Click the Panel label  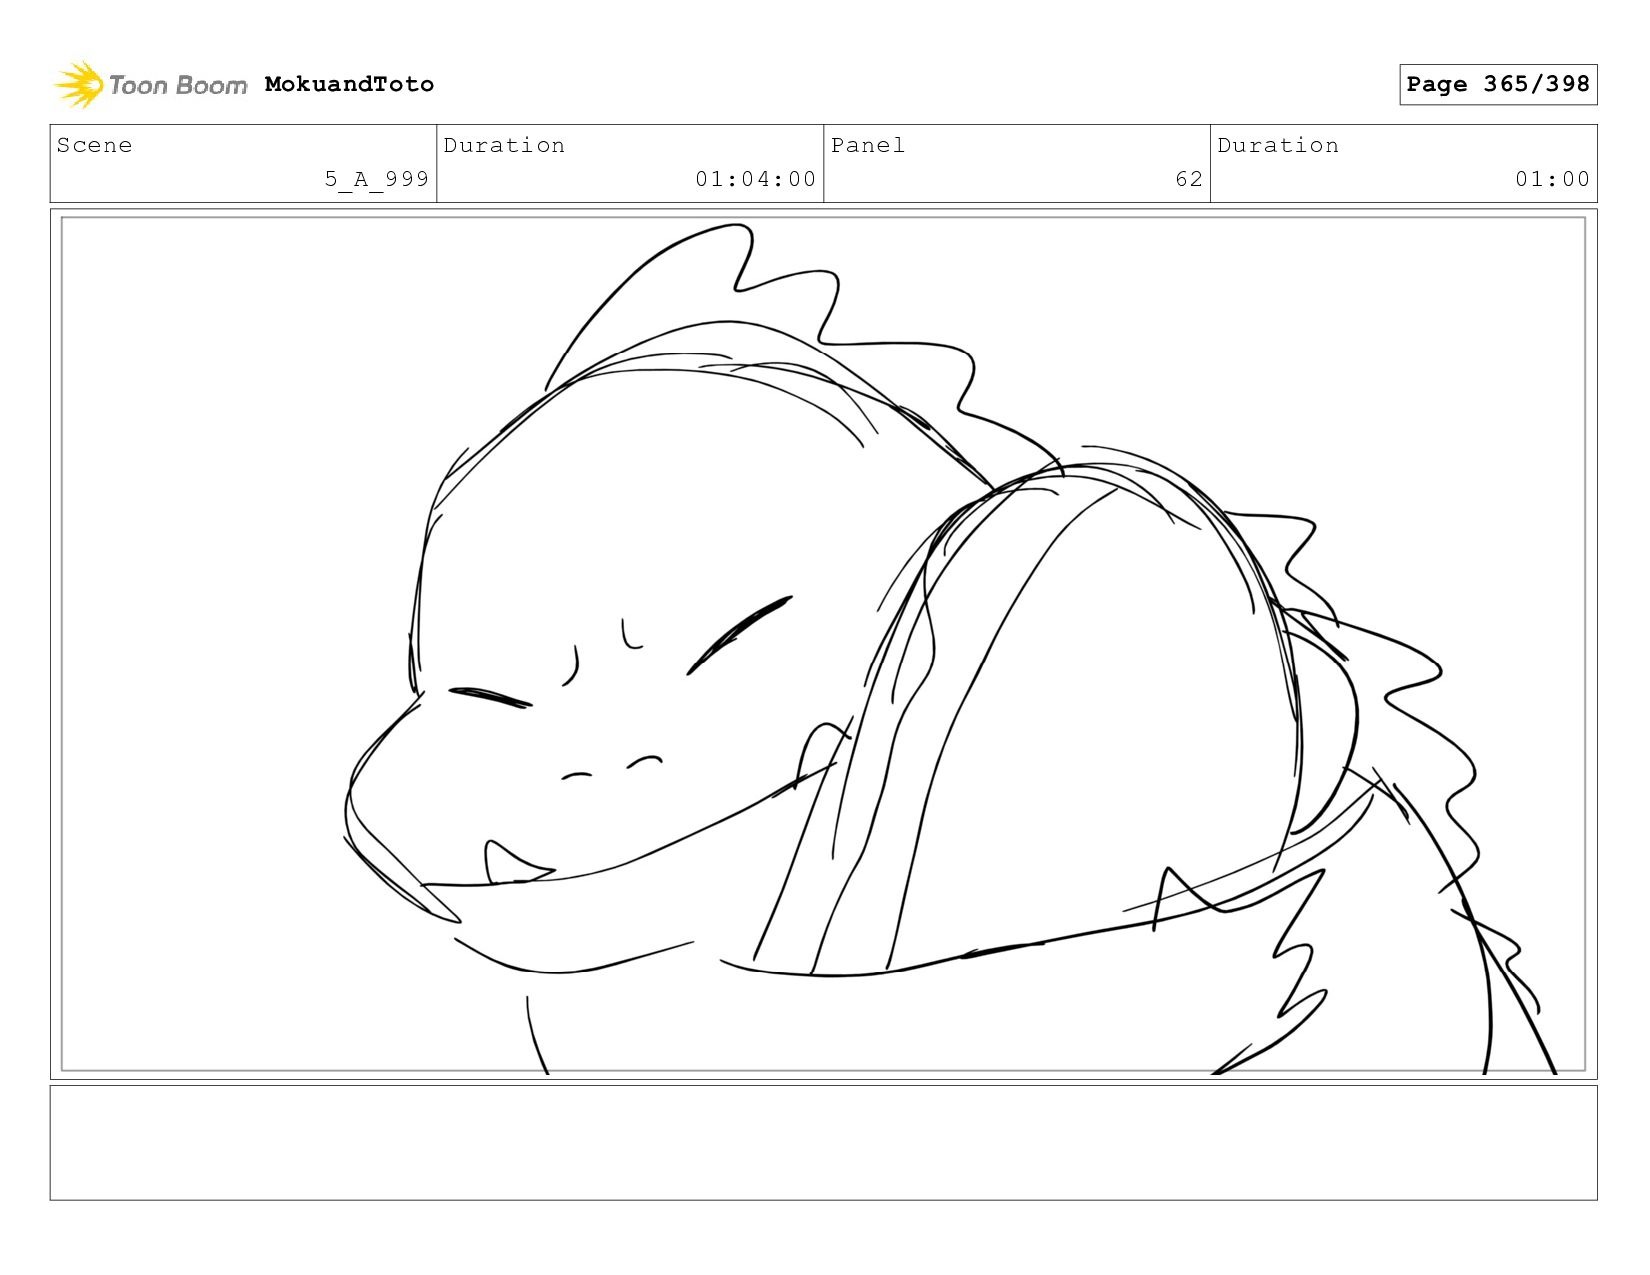click(867, 145)
